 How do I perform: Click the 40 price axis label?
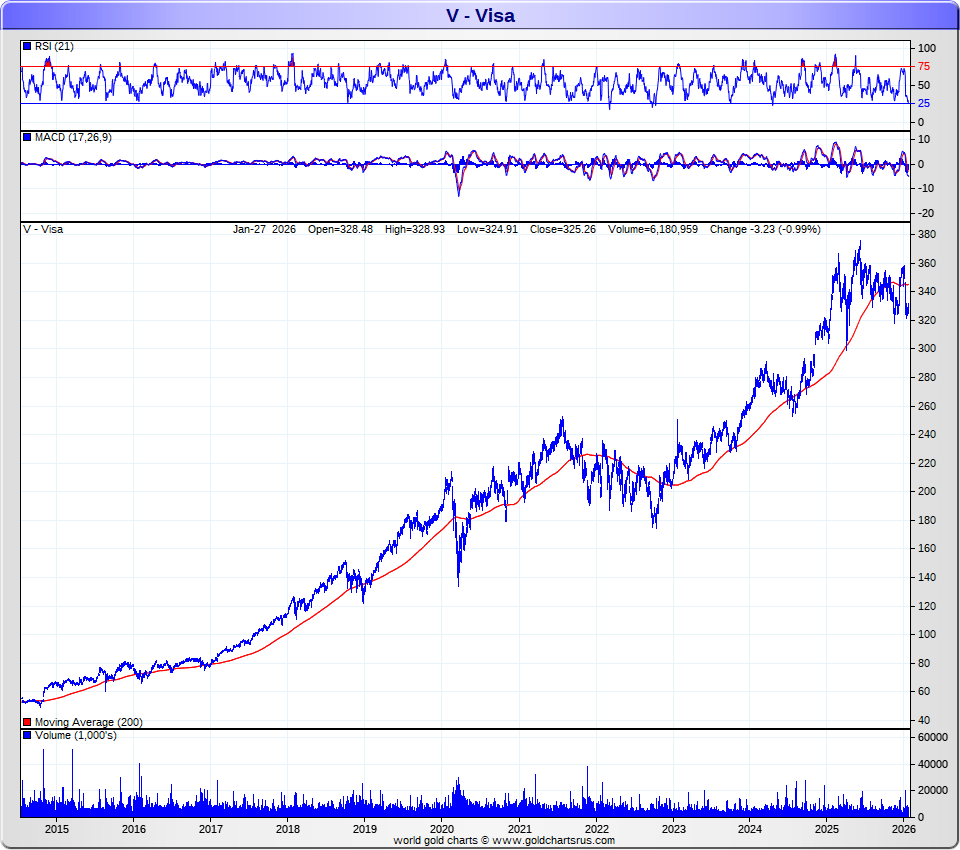[x=924, y=720]
